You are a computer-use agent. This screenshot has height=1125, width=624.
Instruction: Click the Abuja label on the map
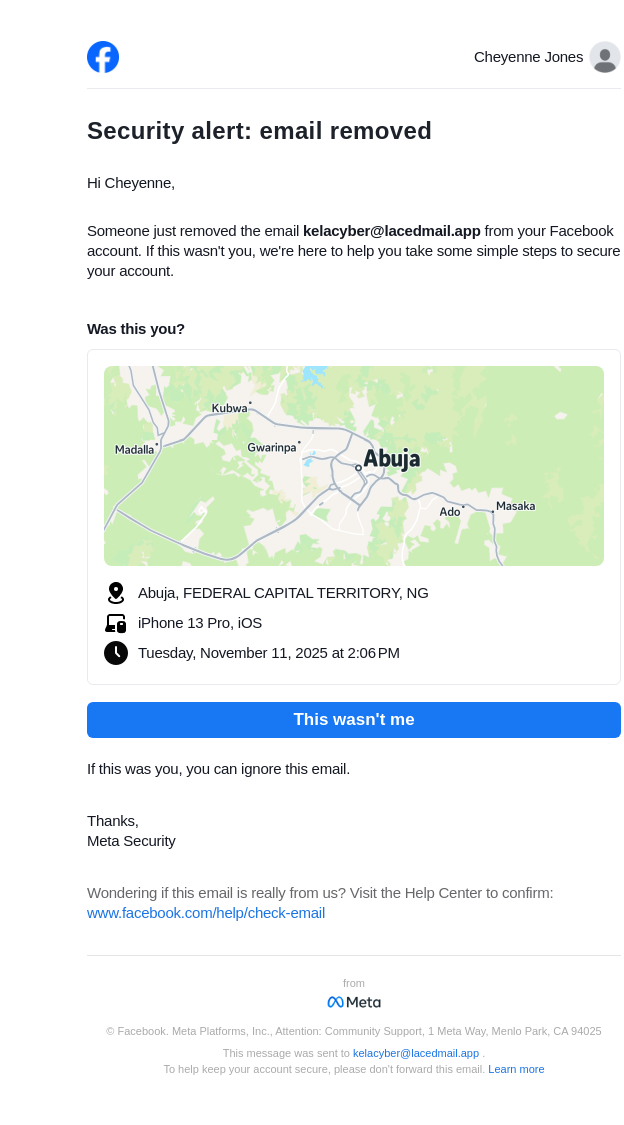(391, 459)
